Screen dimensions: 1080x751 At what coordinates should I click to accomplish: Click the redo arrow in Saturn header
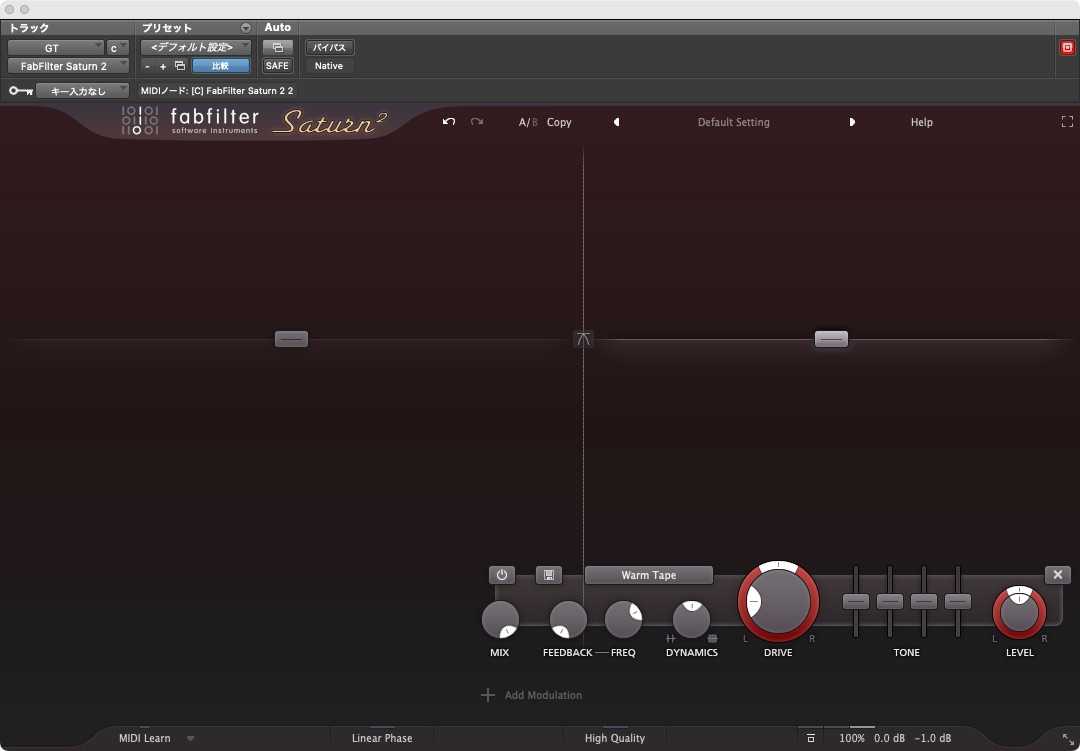[x=477, y=122]
